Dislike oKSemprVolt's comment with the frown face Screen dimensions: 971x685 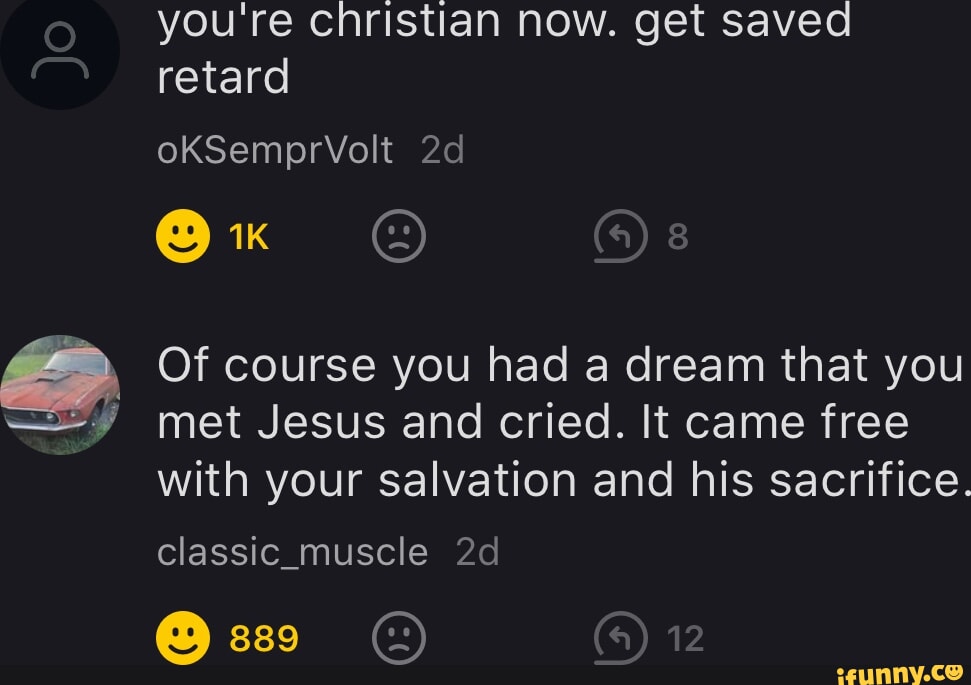pyautogui.click(x=398, y=239)
